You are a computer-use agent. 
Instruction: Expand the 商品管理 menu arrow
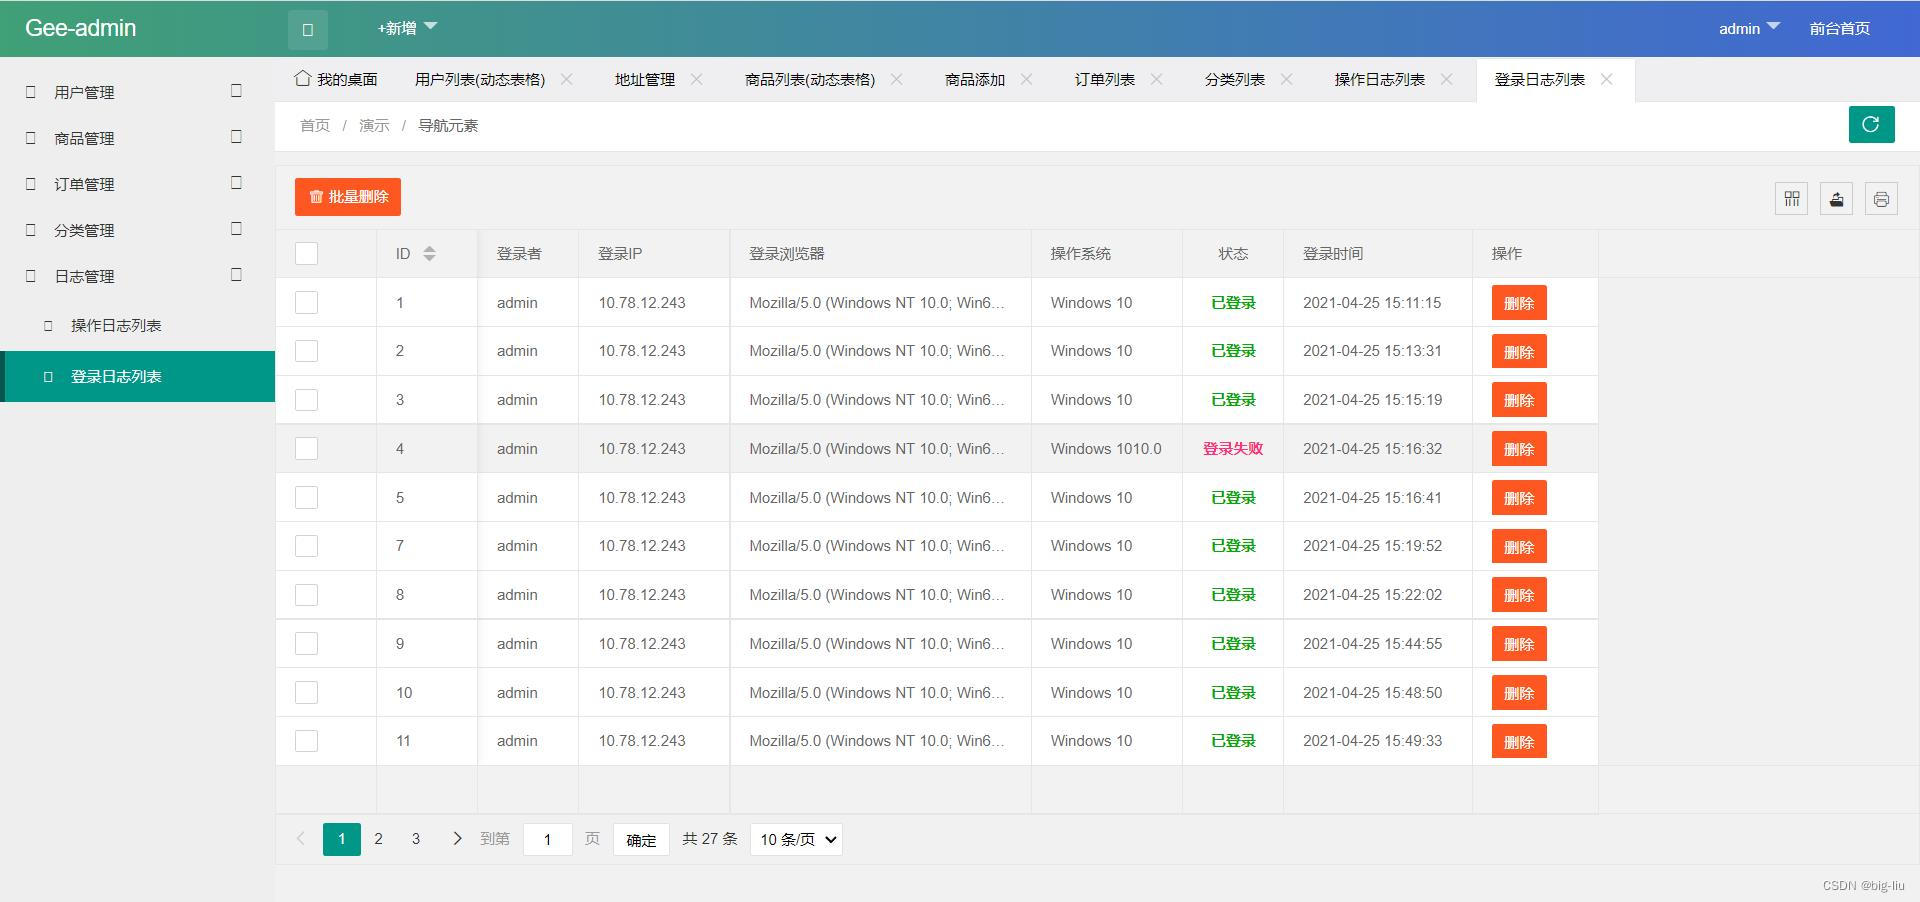click(236, 137)
